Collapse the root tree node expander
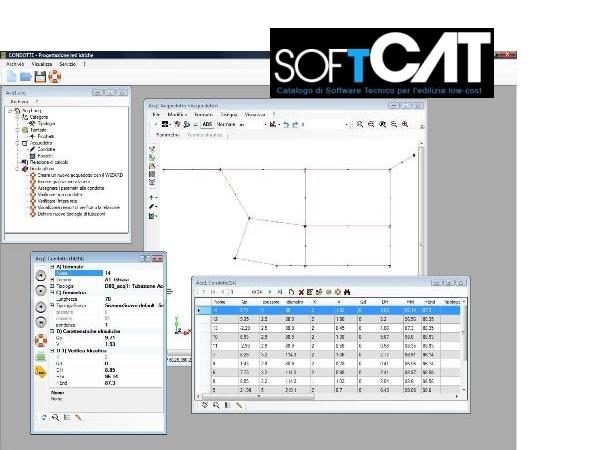600x450 pixels. (x=10, y=111)
